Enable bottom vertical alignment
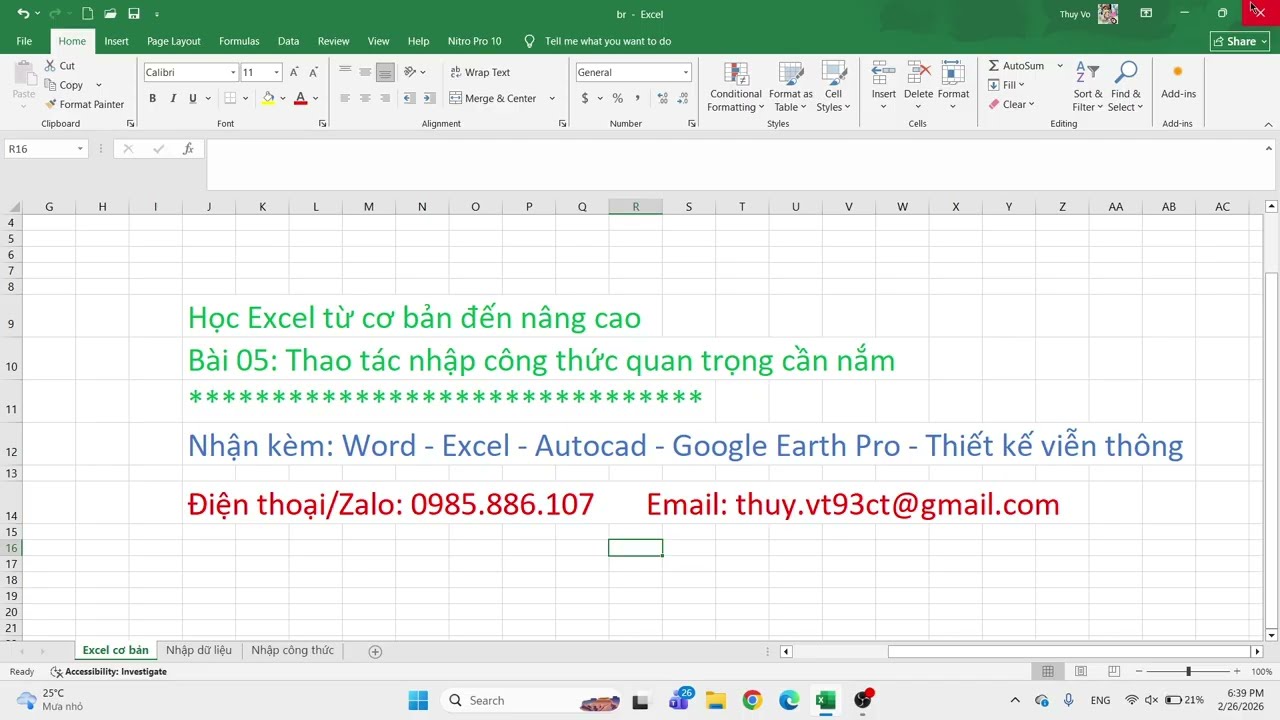1280x720 pixels. pos(385,72)
